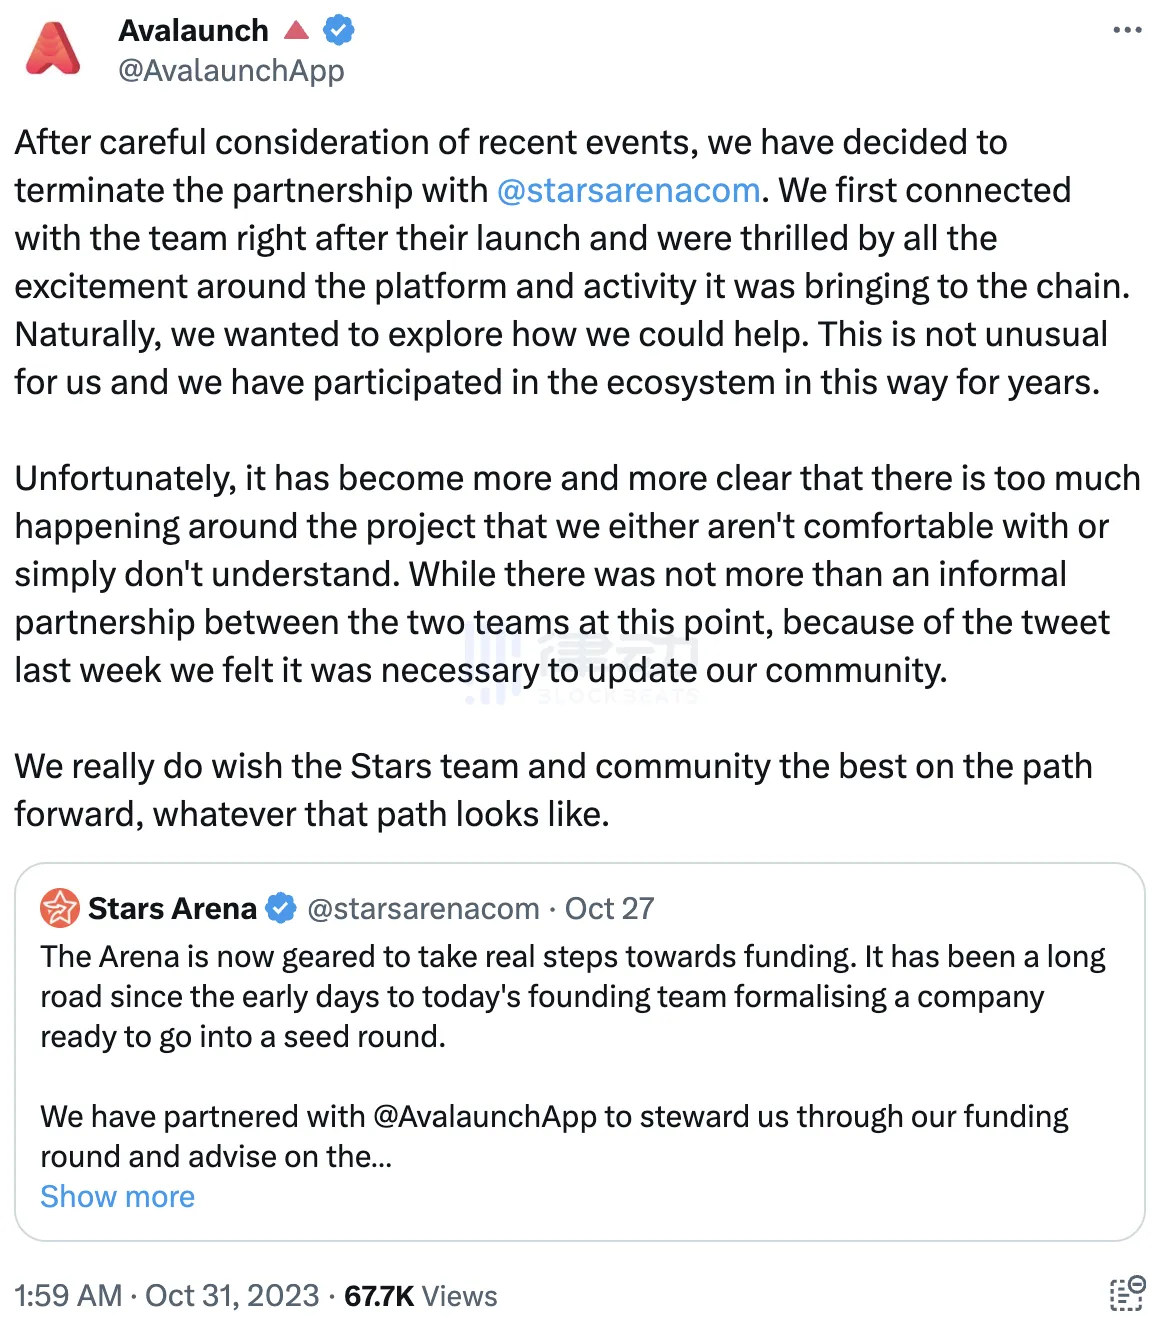Screen dimensions: 1164x1326
Task: Open the blue @starsarenacom mention in tweet body
Action: pos(628,190)
